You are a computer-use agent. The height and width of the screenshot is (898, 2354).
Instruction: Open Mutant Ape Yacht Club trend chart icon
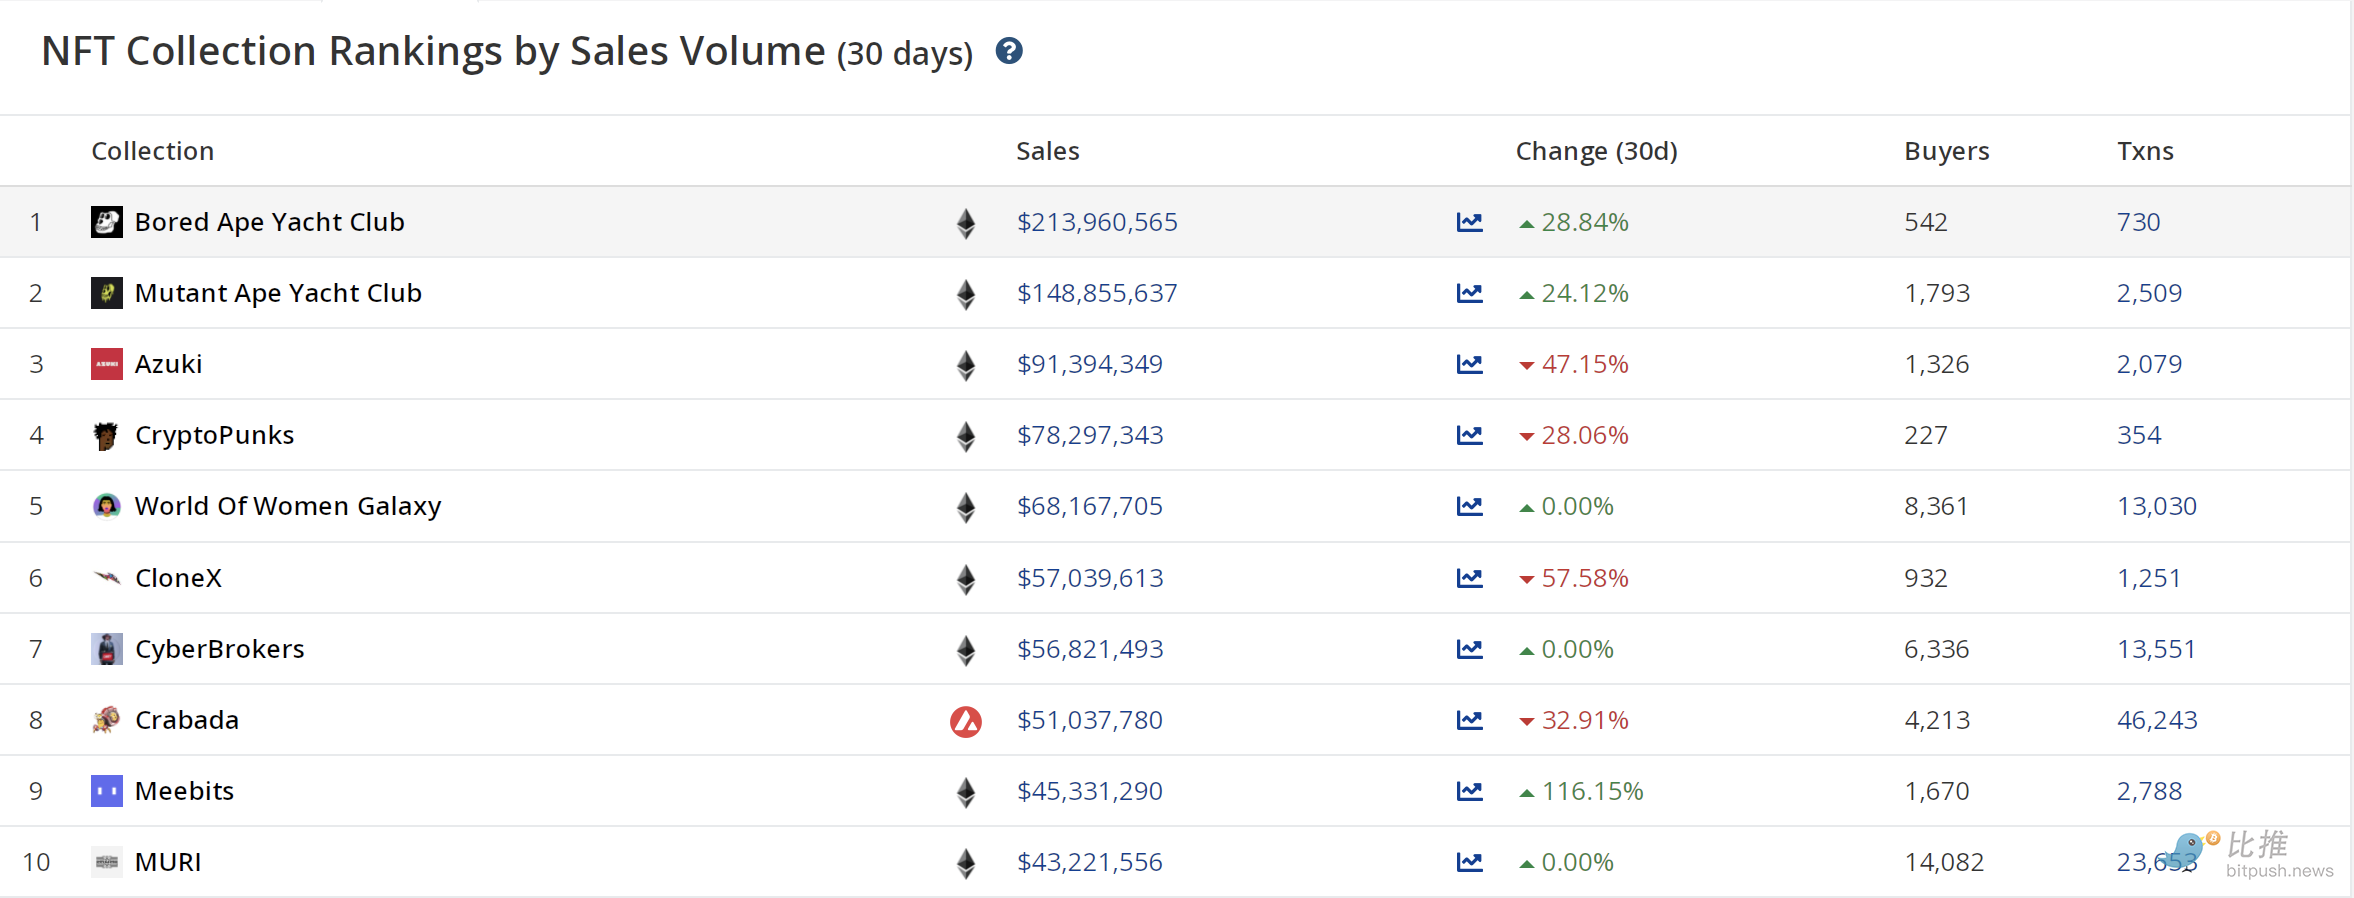point(1469,293)
